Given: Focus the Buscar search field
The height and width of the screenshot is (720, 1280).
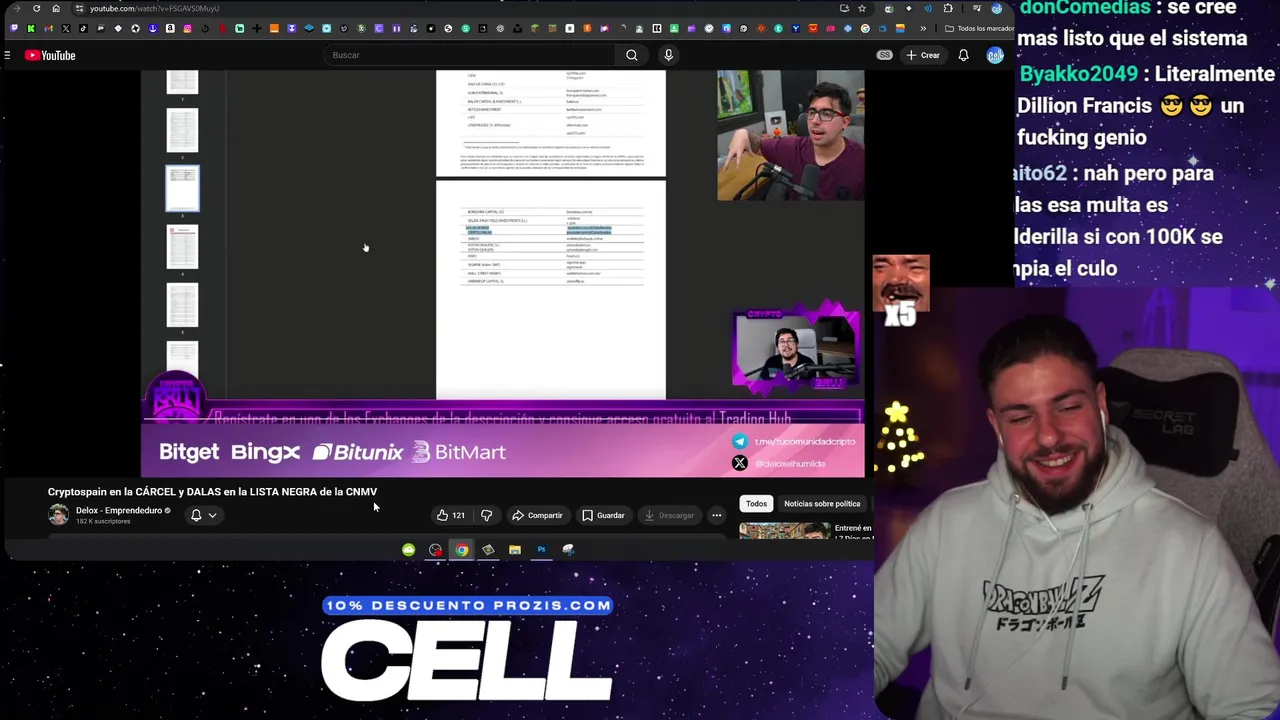Looking at the screenshot, I should coord(470,55).
